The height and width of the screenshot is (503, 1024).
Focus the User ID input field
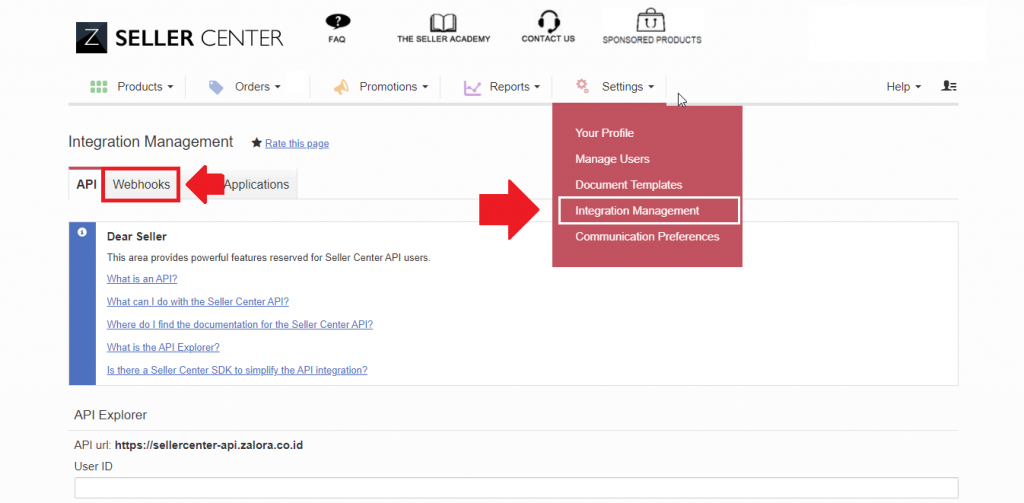tap(516, 488)
